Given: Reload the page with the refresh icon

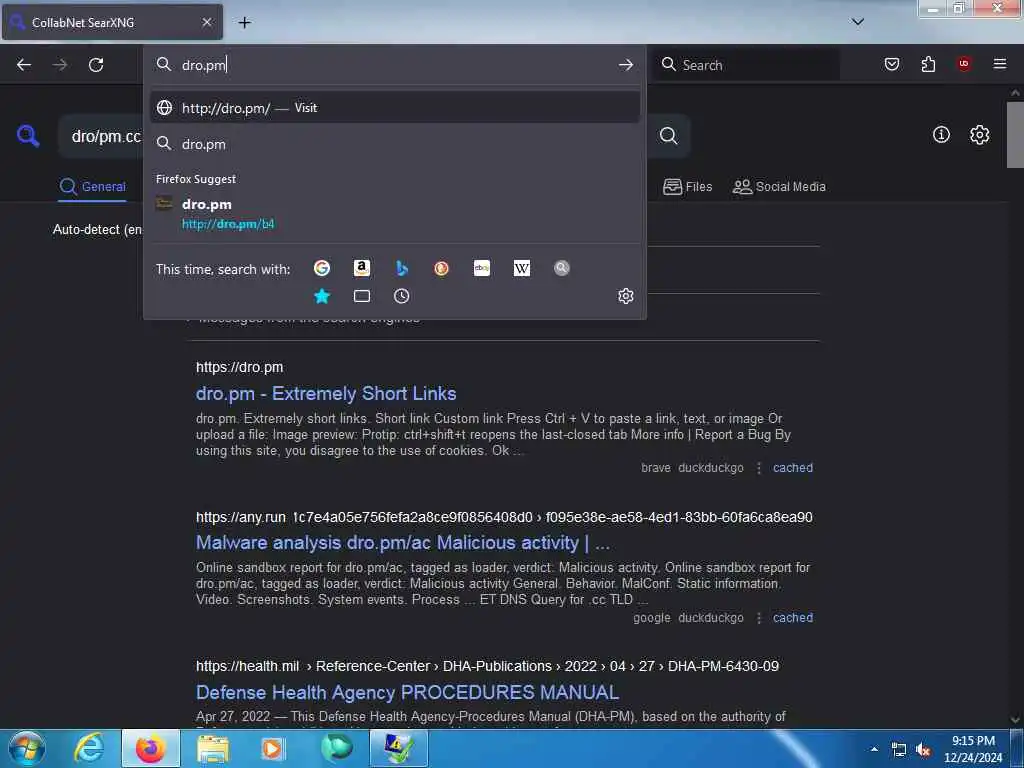Looking at the screenshot, I should click(x=96, y=65).
